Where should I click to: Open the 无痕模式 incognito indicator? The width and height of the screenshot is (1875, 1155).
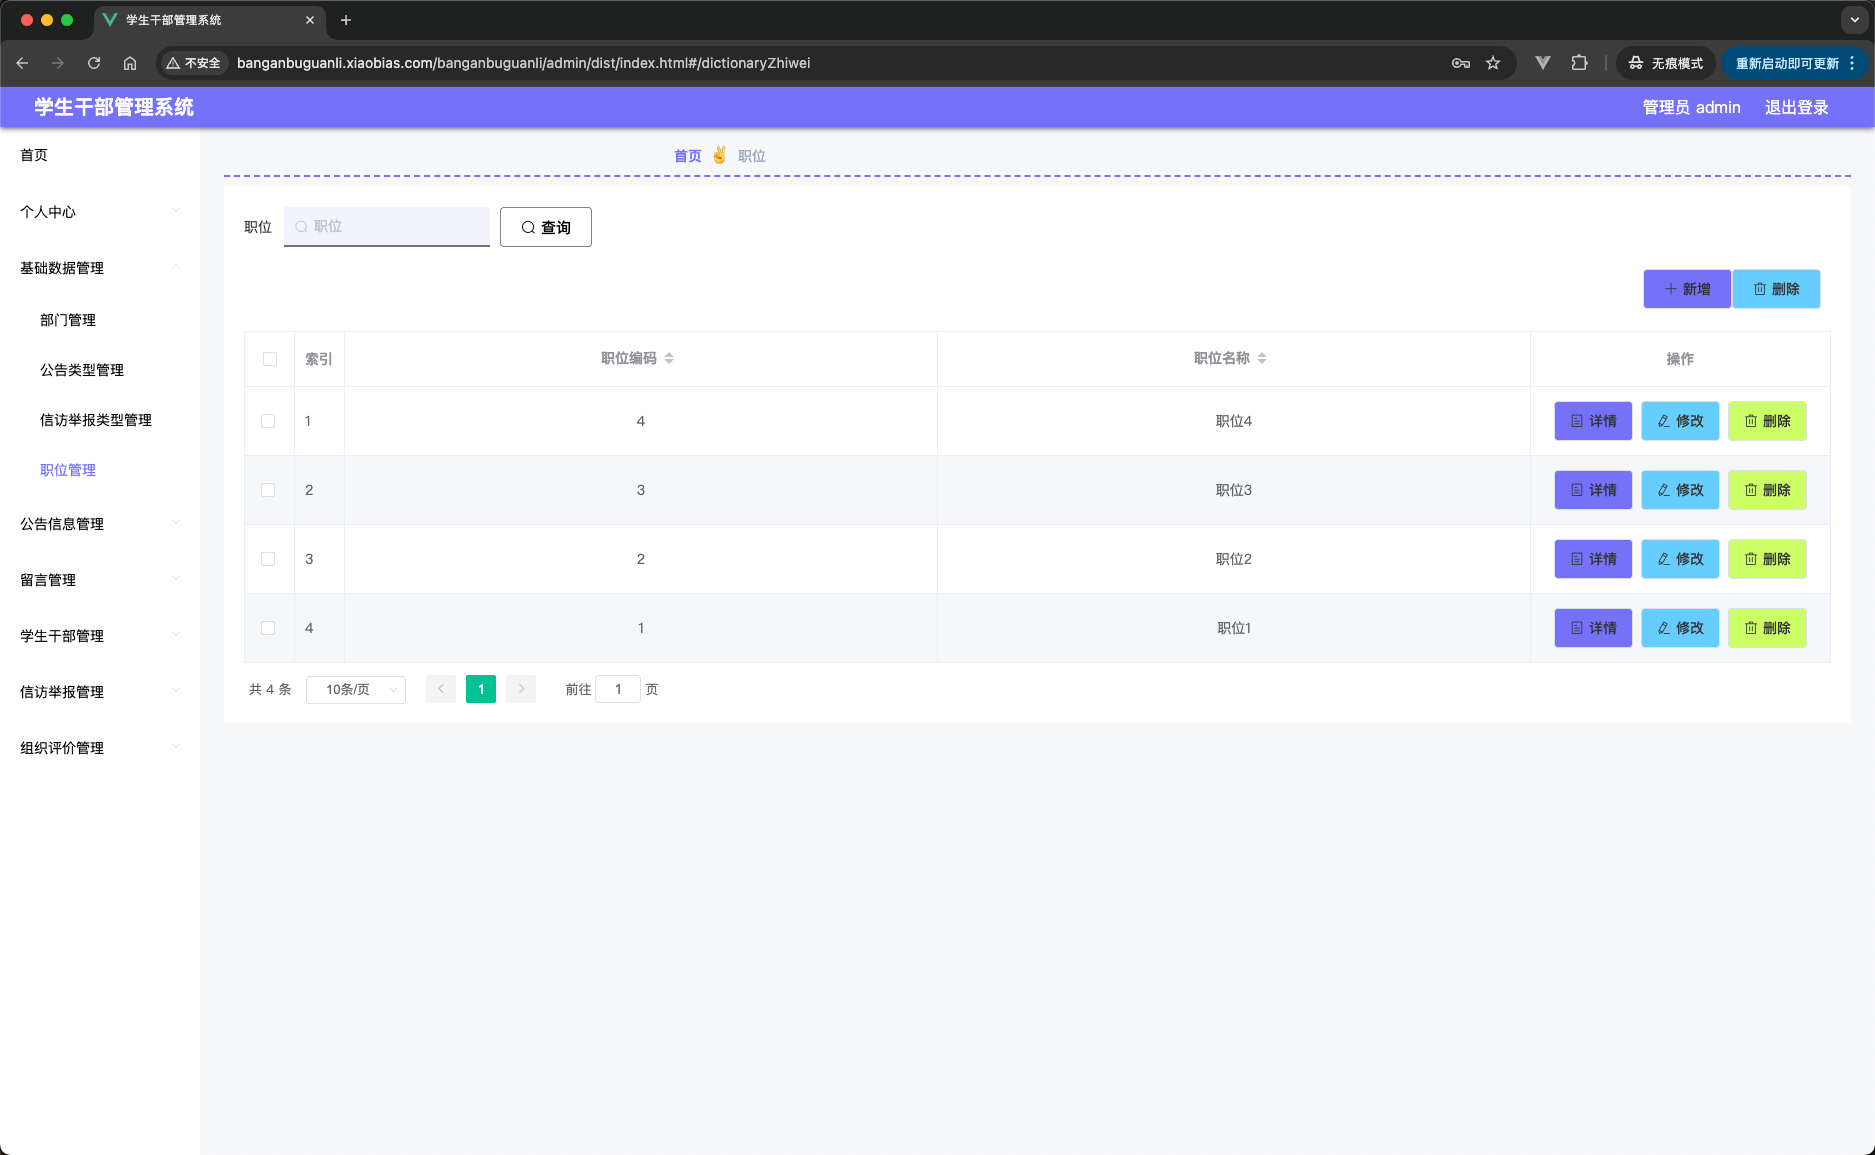point(1665,63)
